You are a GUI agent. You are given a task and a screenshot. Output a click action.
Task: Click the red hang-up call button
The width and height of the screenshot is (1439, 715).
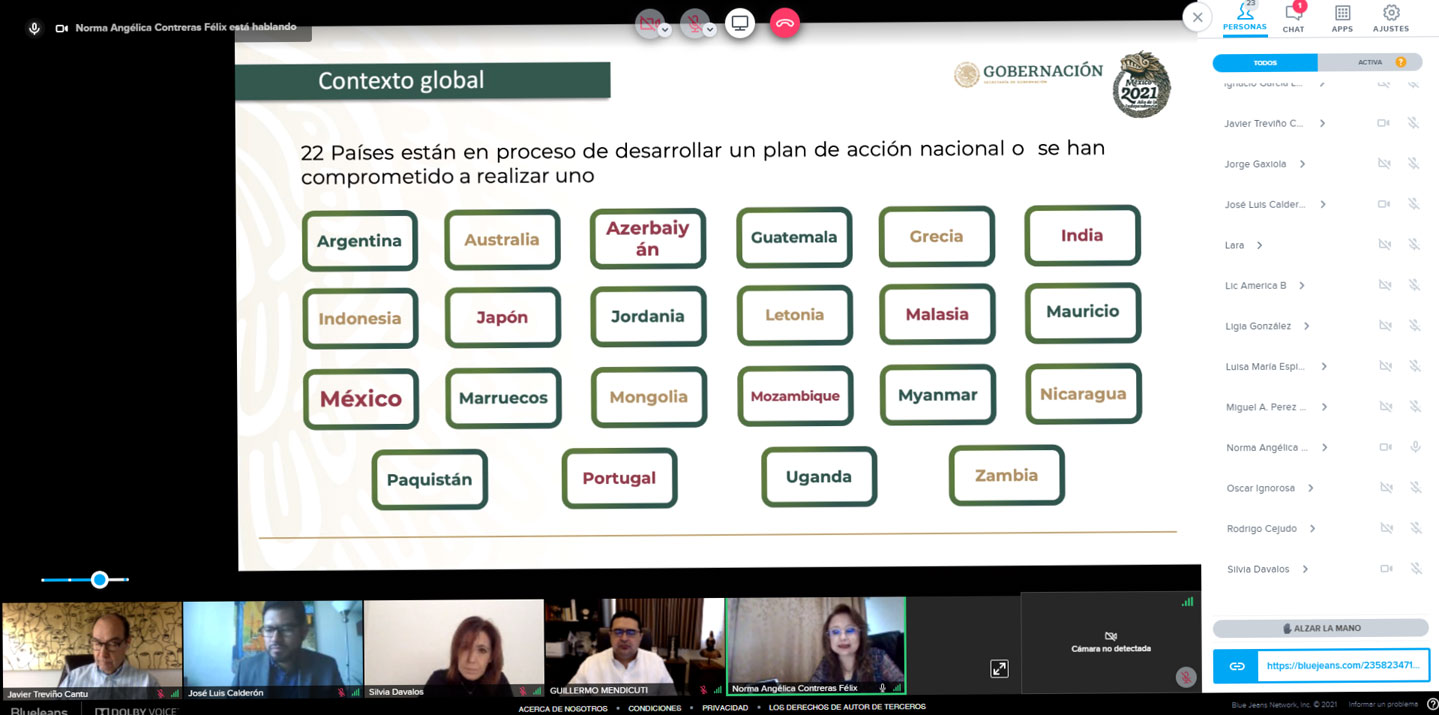pyautogui.click(x=785, y=23)
